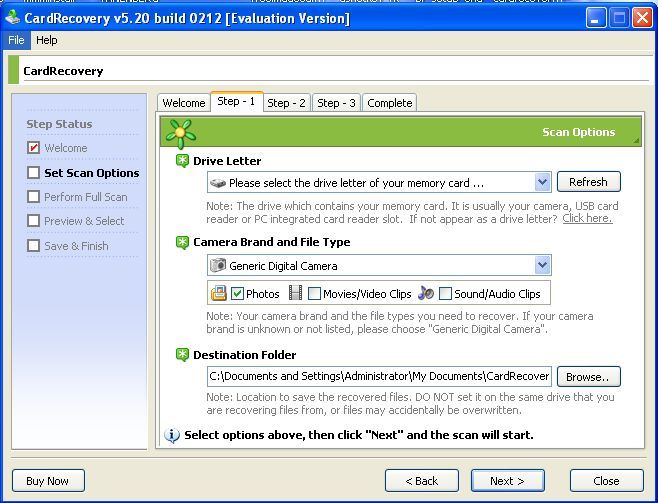Click the music notes Sound icon
658x503 pixels.
point(426,293)
